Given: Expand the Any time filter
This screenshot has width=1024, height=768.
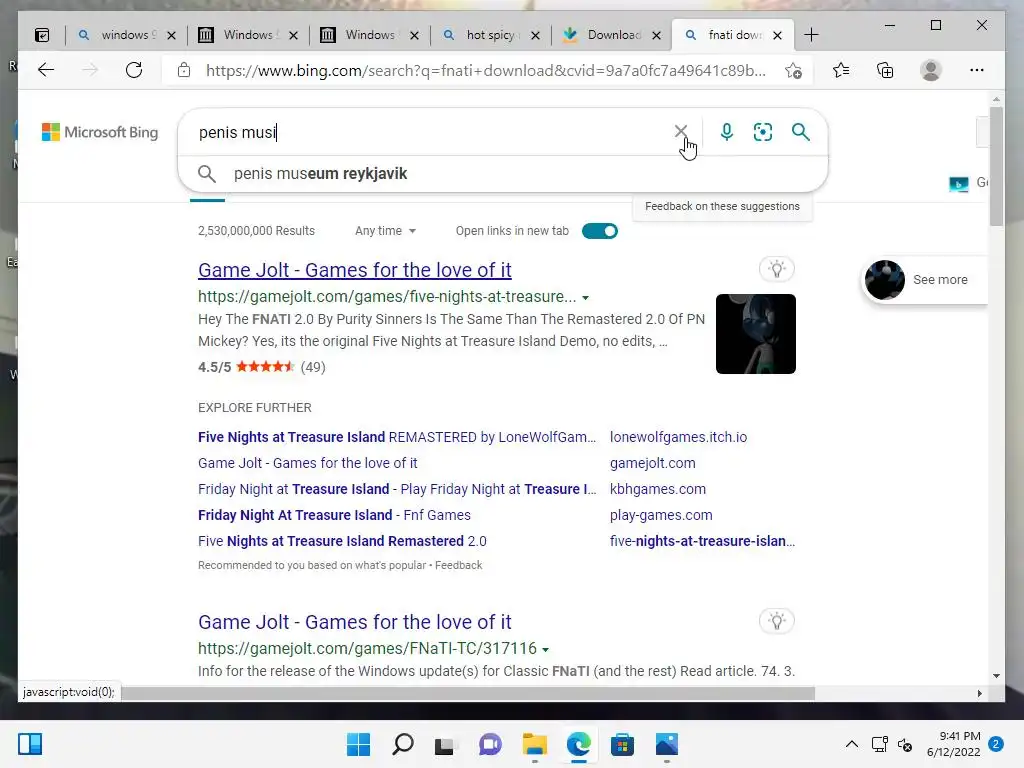Looking at the screenshot, I should pyautogui.click(x=385, y=231).
